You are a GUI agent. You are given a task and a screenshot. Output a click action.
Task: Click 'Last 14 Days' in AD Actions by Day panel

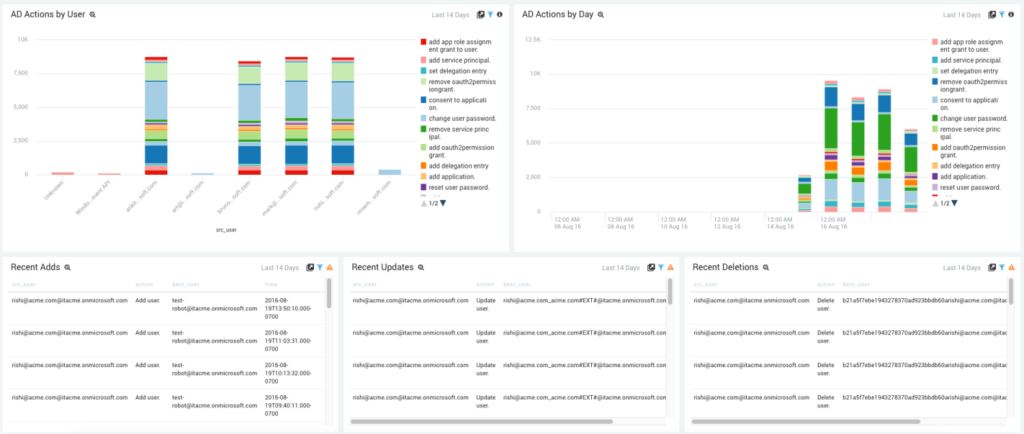962,14
